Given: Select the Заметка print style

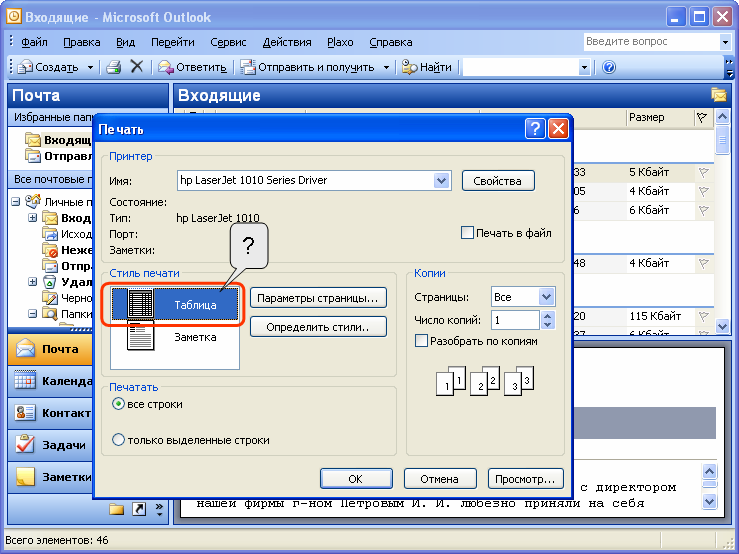Looking at the screenshot, I should pos(174,337).
